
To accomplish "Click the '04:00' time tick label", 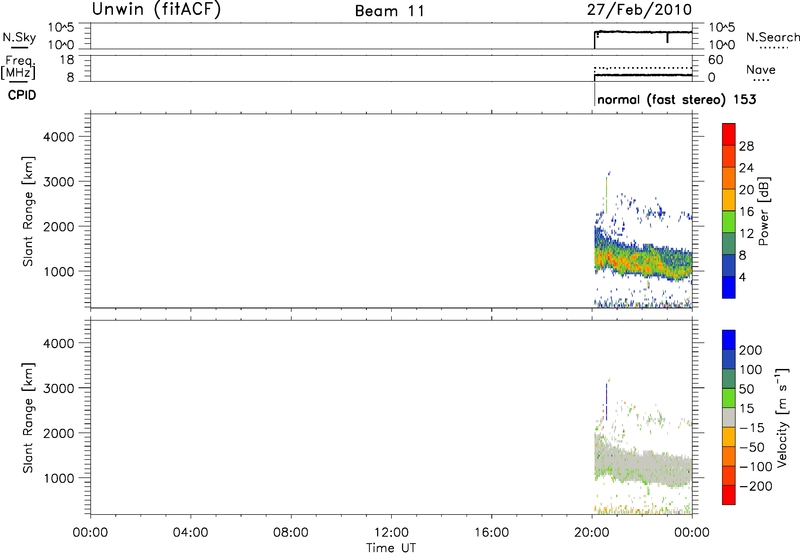I will point(191,533).
